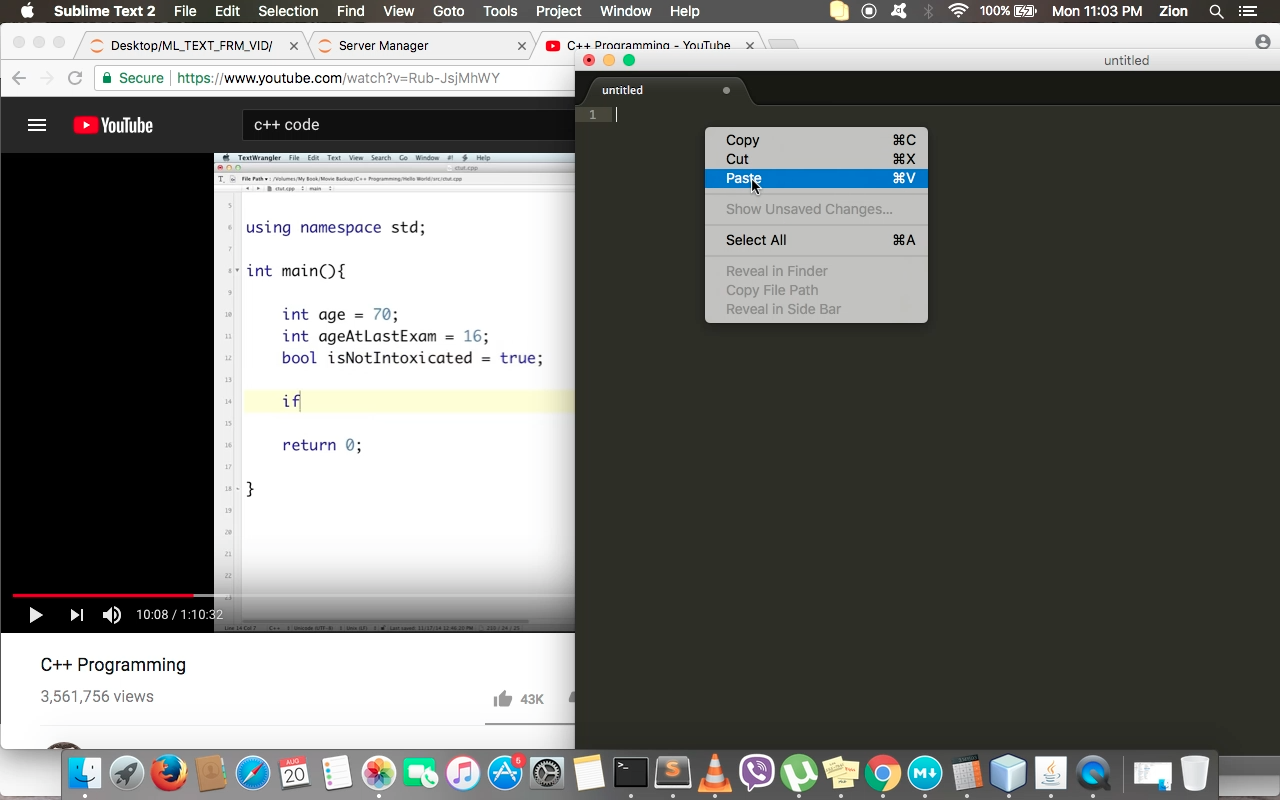Launch VLC from the dock

pyautogui.click(x=714, y=773)
